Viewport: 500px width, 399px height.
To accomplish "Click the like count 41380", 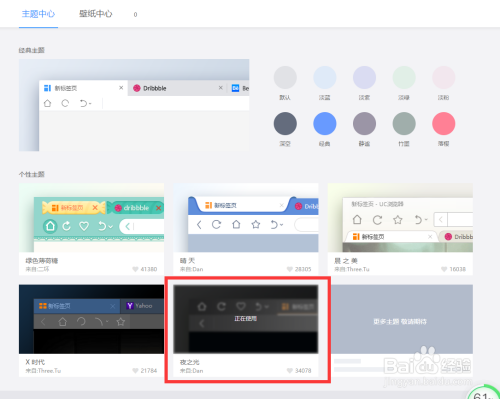I will click(149, 269).
